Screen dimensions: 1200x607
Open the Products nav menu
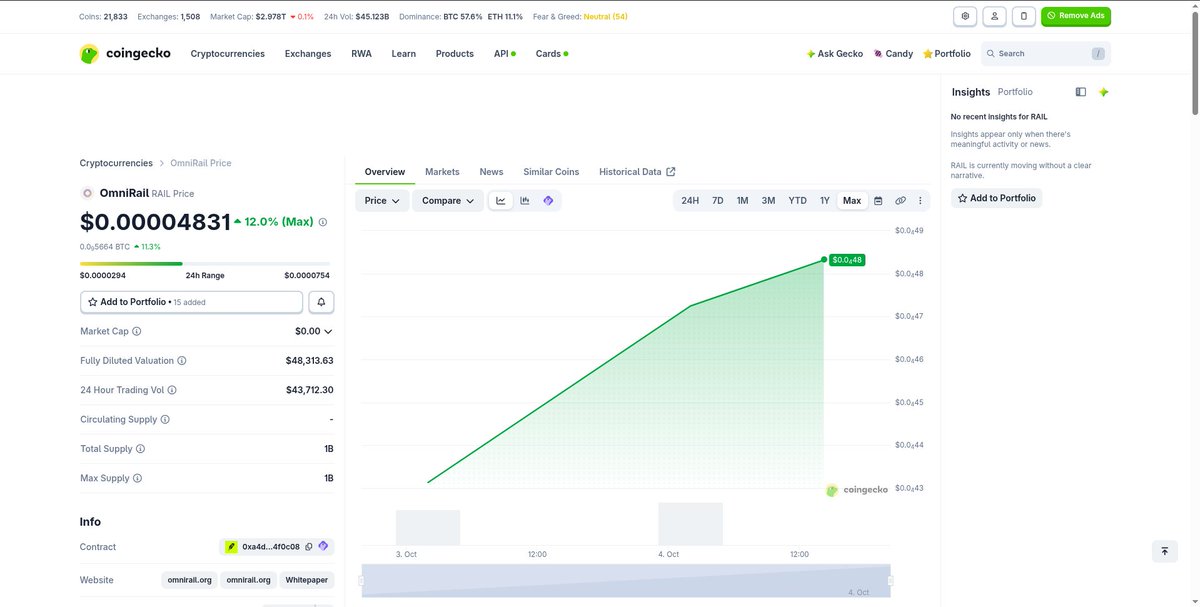[x=455, y=54]
